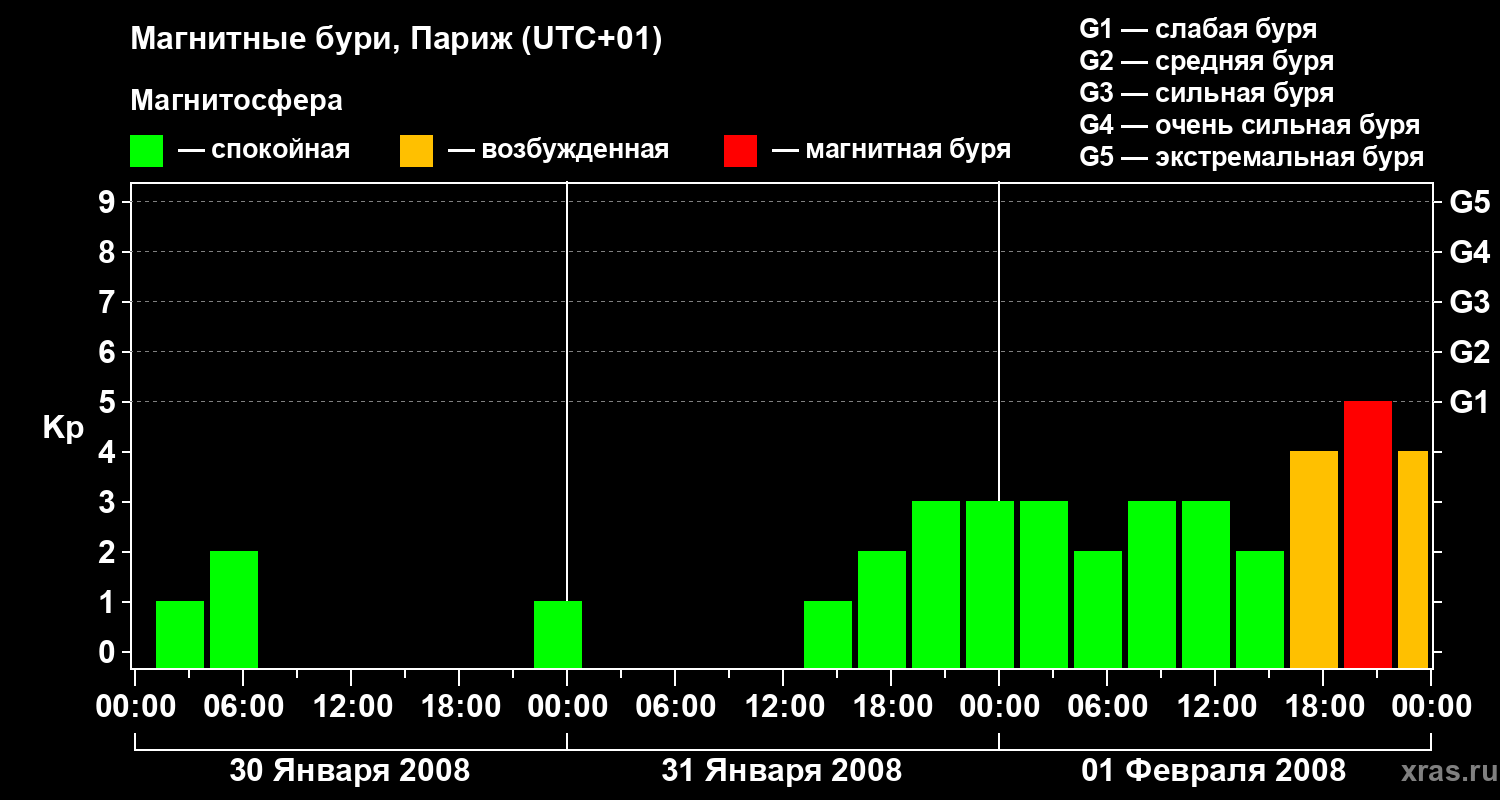Click the '— спокойная' legend label
Screen dimensions: 1500x800
point(264,150)
